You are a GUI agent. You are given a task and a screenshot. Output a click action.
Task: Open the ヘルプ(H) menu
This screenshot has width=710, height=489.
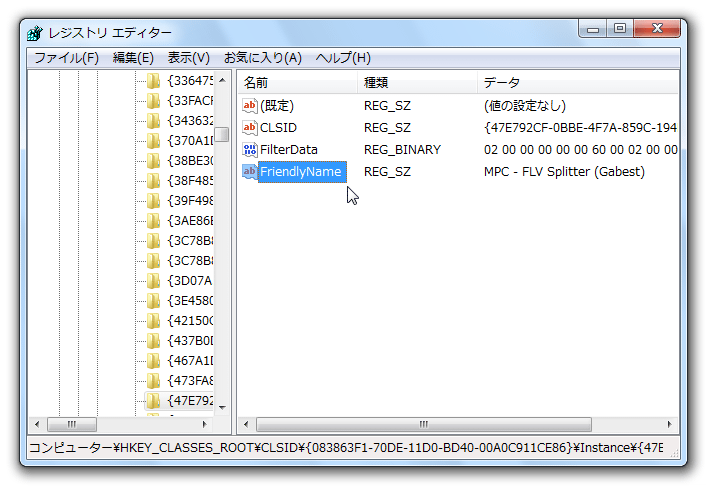[343, 58]
